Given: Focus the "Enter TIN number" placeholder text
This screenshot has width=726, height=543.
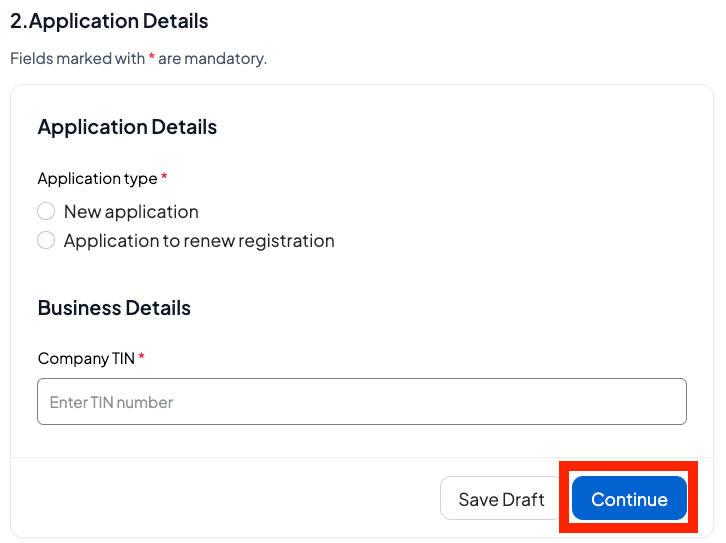Looking at the screenshot, I should pos(111,402).
